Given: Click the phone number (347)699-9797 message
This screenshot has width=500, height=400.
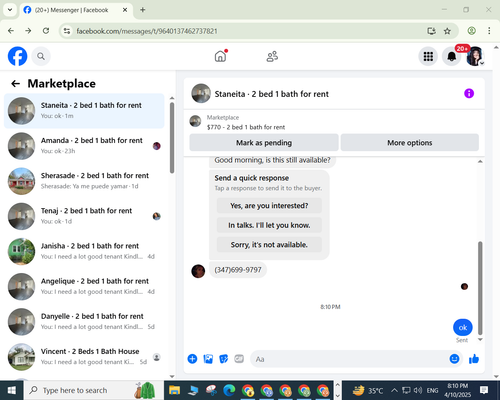Looking at the screenshot, I should point(238,270).
